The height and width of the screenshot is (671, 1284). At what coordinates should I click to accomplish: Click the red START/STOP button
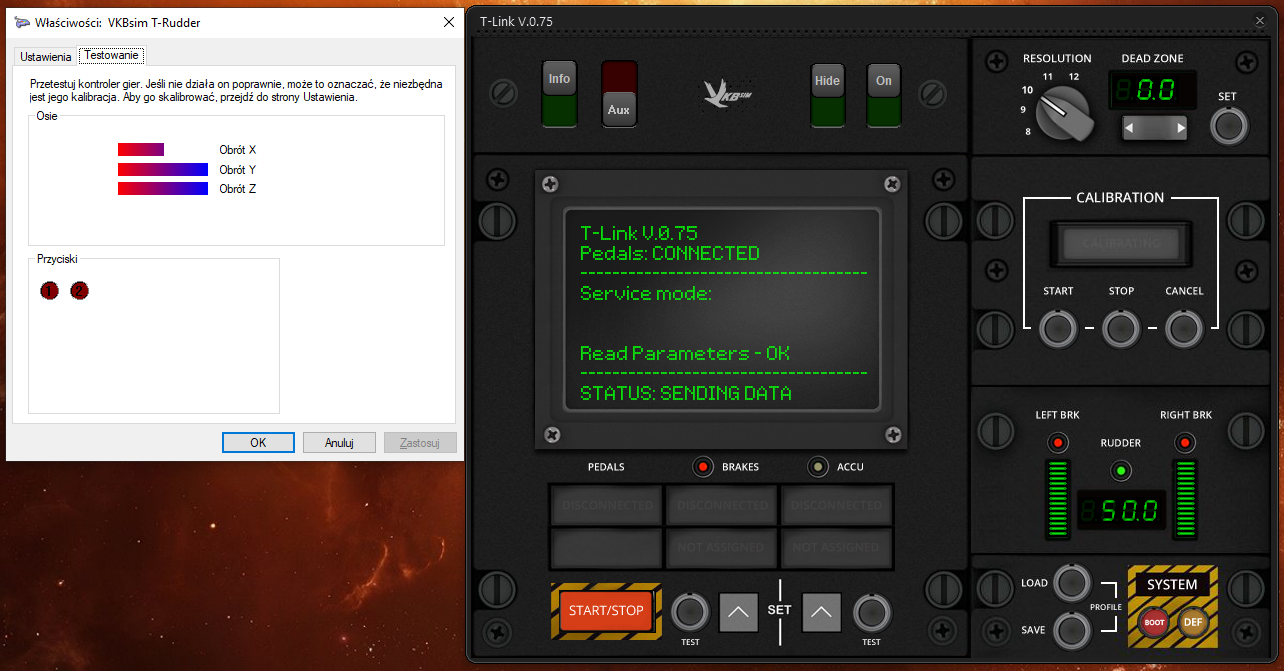point(606,611)
